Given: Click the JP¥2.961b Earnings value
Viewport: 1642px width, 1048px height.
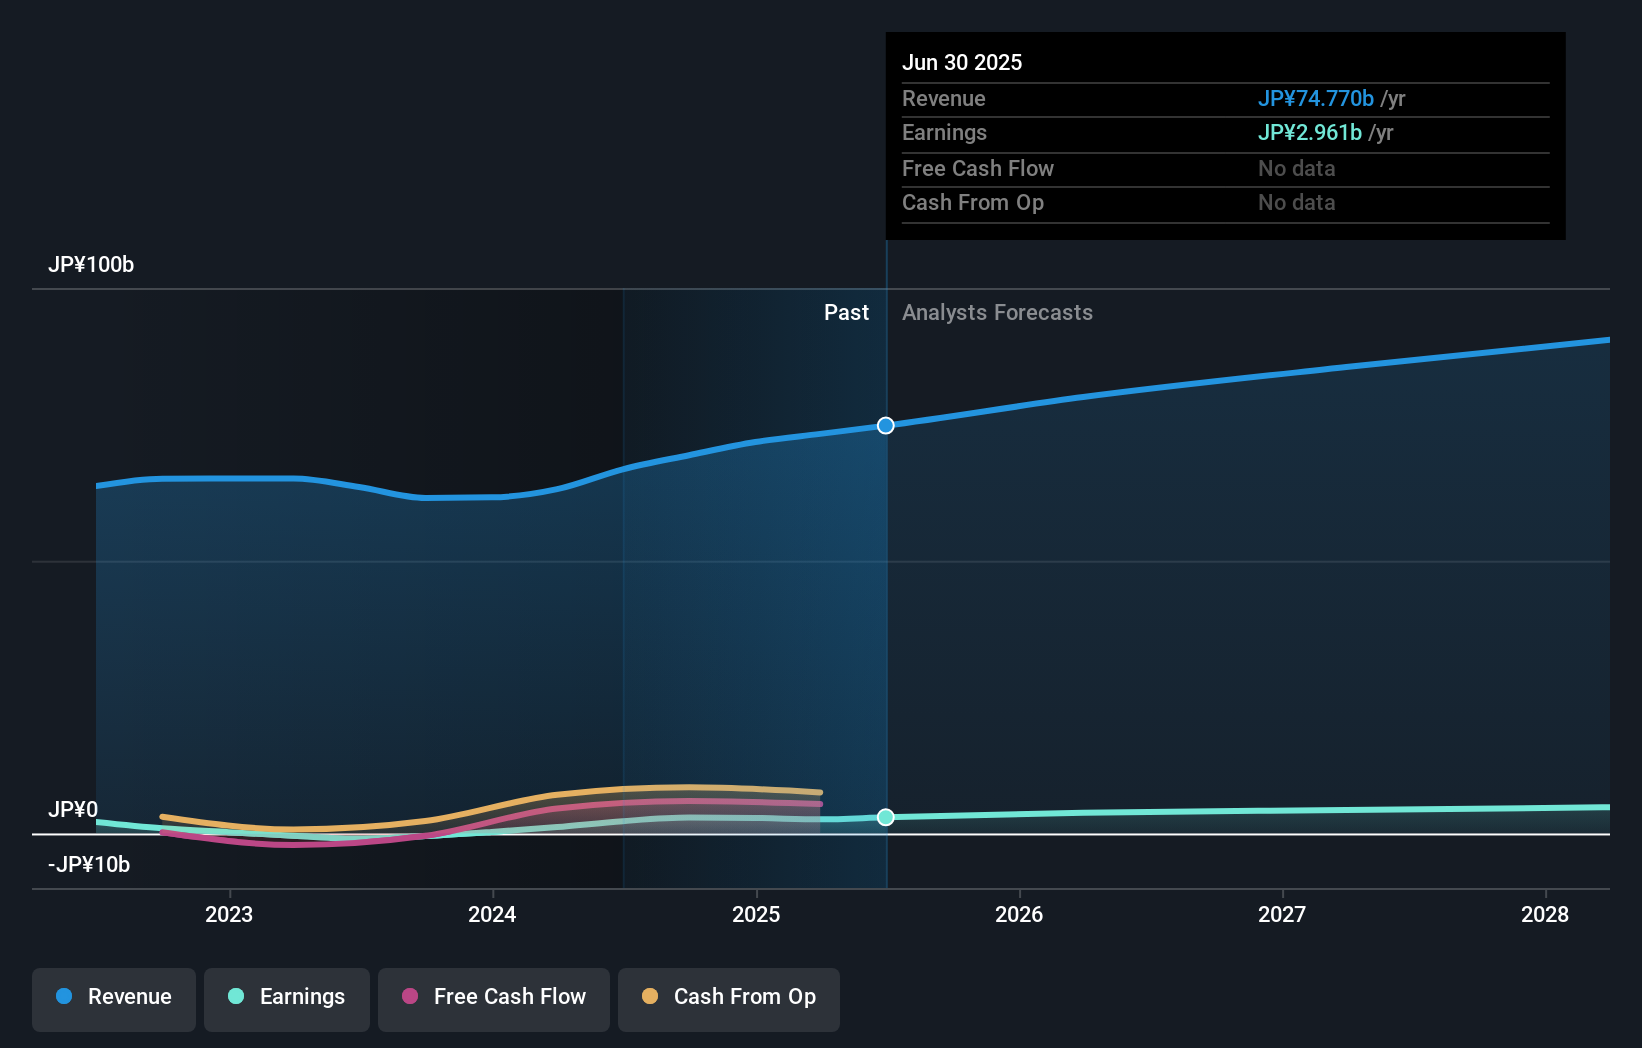Looking at the screenshot, I should coord(1310,132).
